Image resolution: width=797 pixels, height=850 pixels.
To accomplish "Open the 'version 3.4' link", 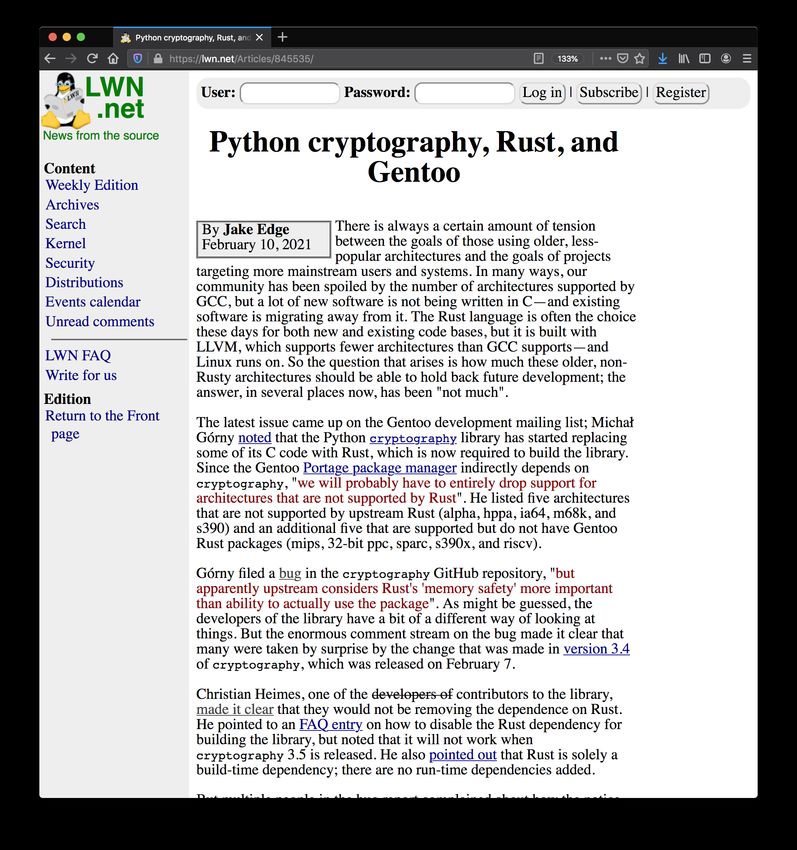I will point(596,649).
